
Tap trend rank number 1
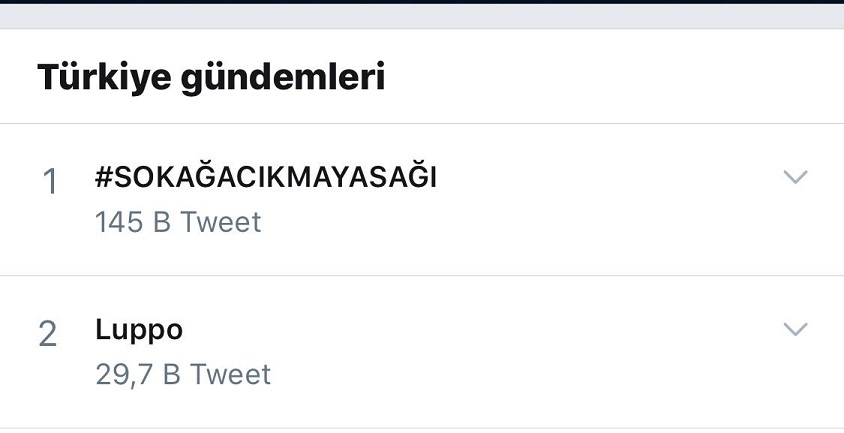tap(50, 181)
